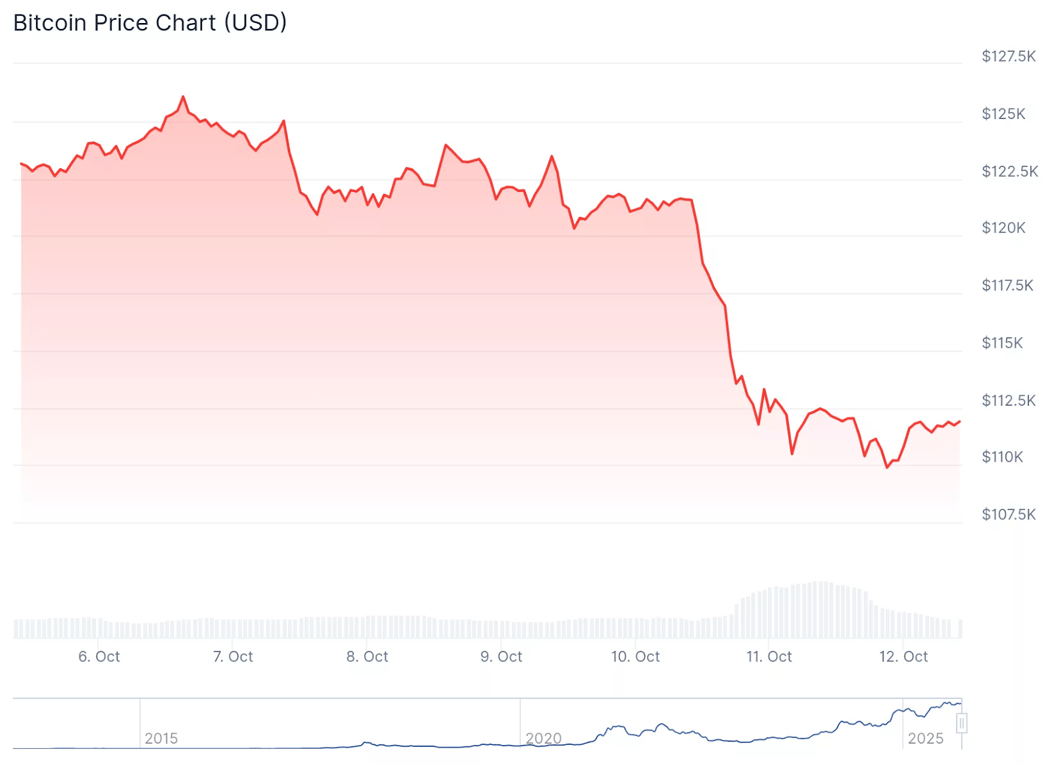
Task: Click the $127.5K price axis label
Action: [x=1008, y=57]
